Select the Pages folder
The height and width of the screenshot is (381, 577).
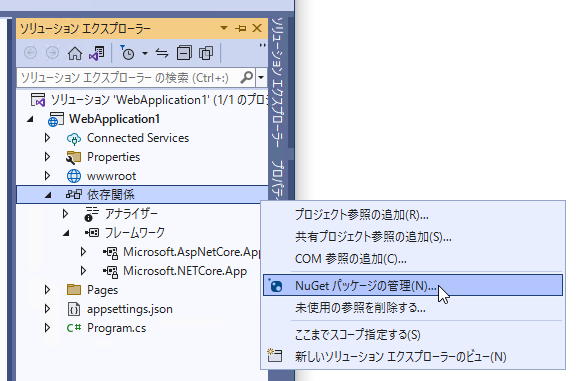[x=102, y=290]
